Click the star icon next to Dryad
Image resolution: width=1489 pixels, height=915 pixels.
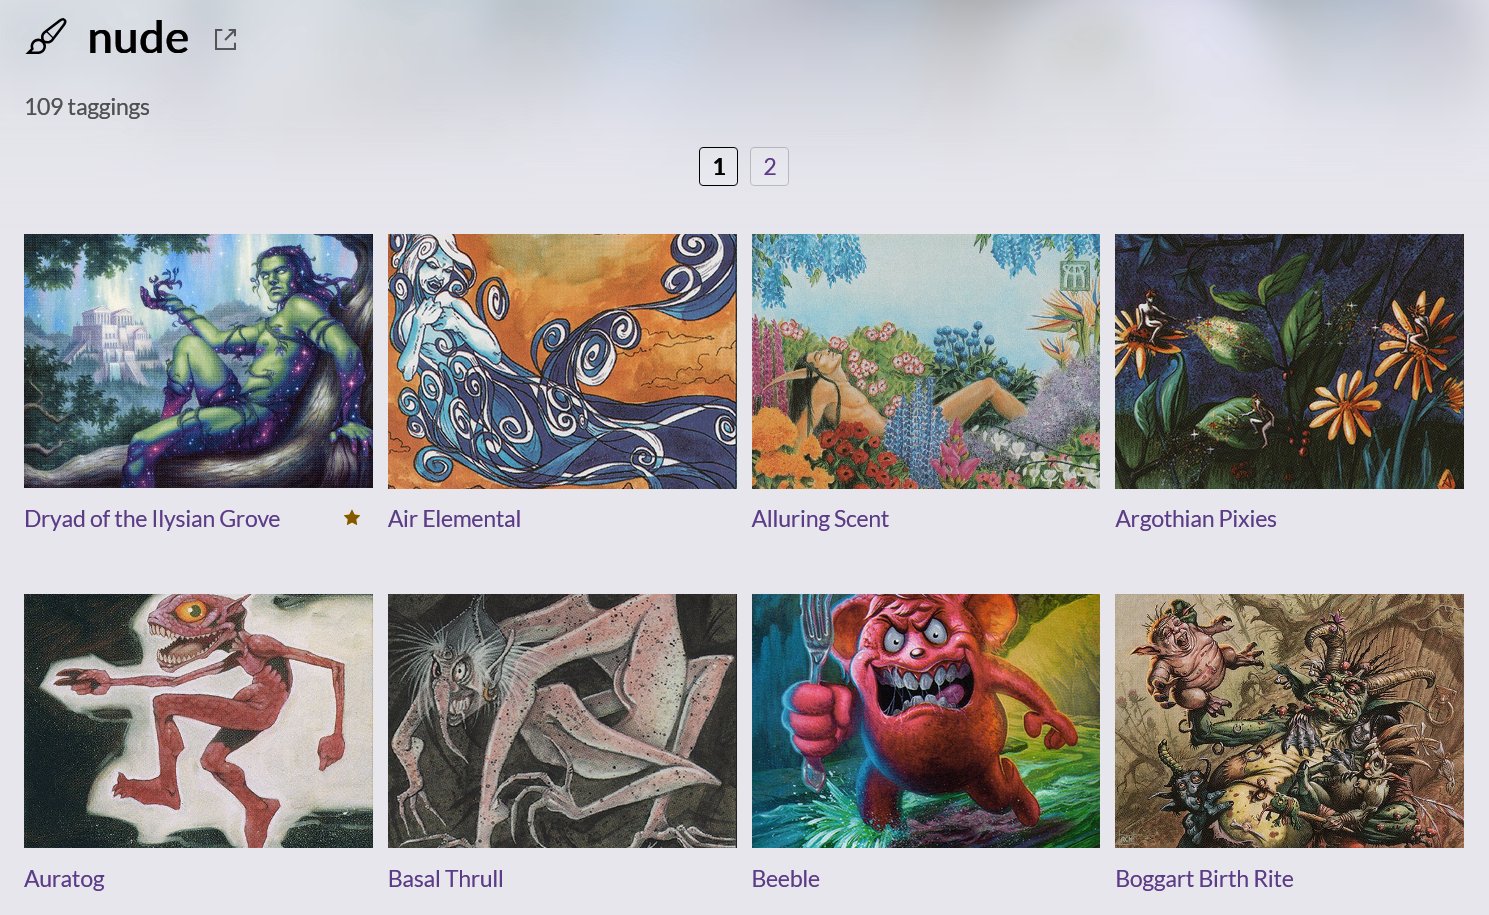(352, 517)
